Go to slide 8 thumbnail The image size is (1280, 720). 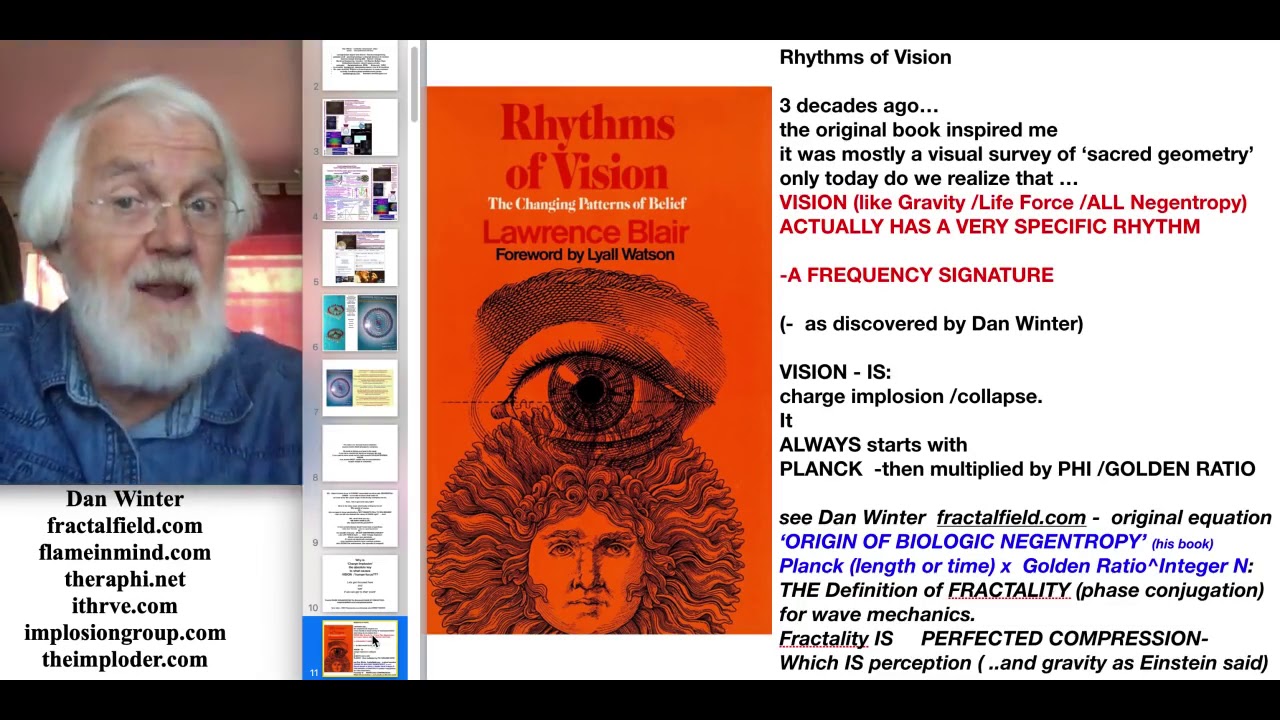(360, 452)
